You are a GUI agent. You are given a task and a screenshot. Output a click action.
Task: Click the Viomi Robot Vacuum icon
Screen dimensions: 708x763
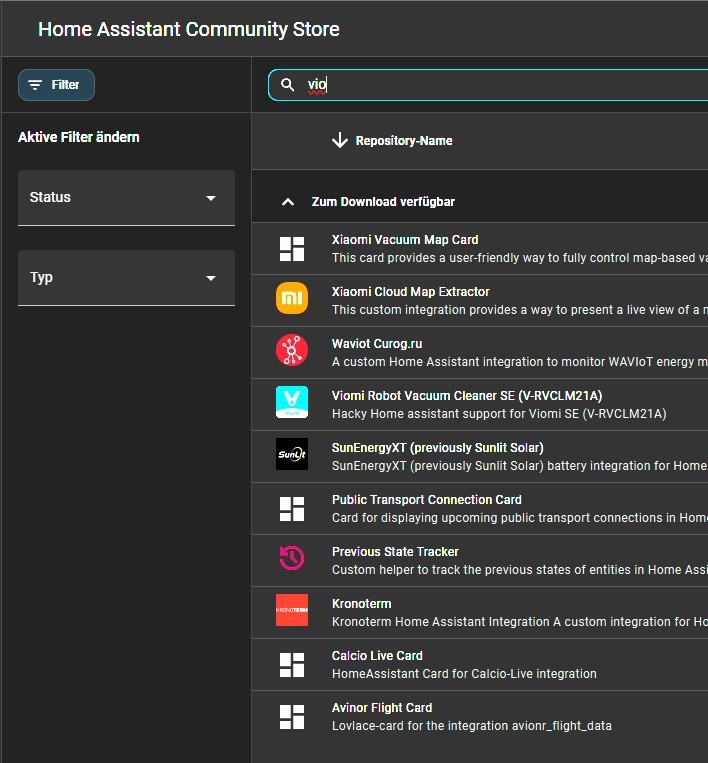(292, 402)
